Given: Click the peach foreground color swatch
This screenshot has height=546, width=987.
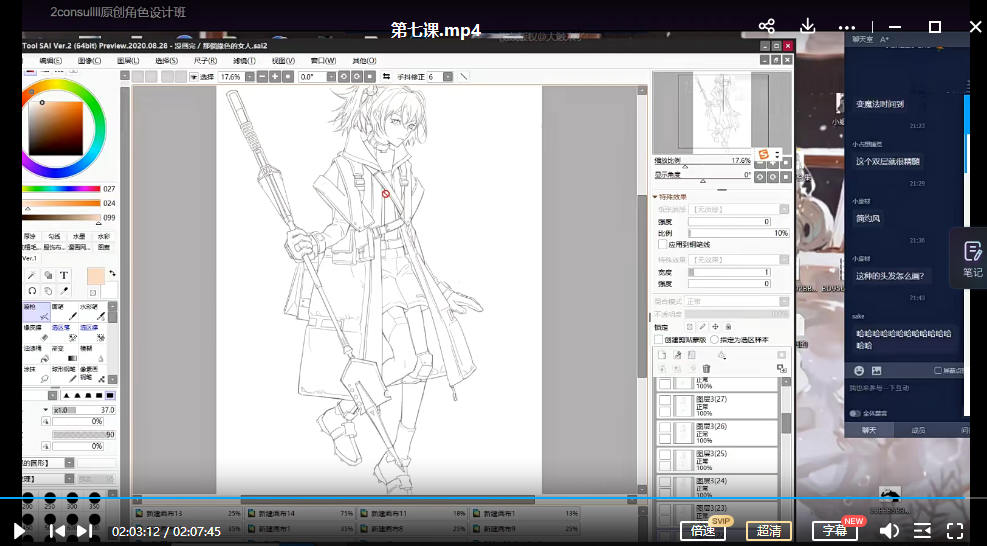Looking at the screenshot, I should tap(96, 277).
